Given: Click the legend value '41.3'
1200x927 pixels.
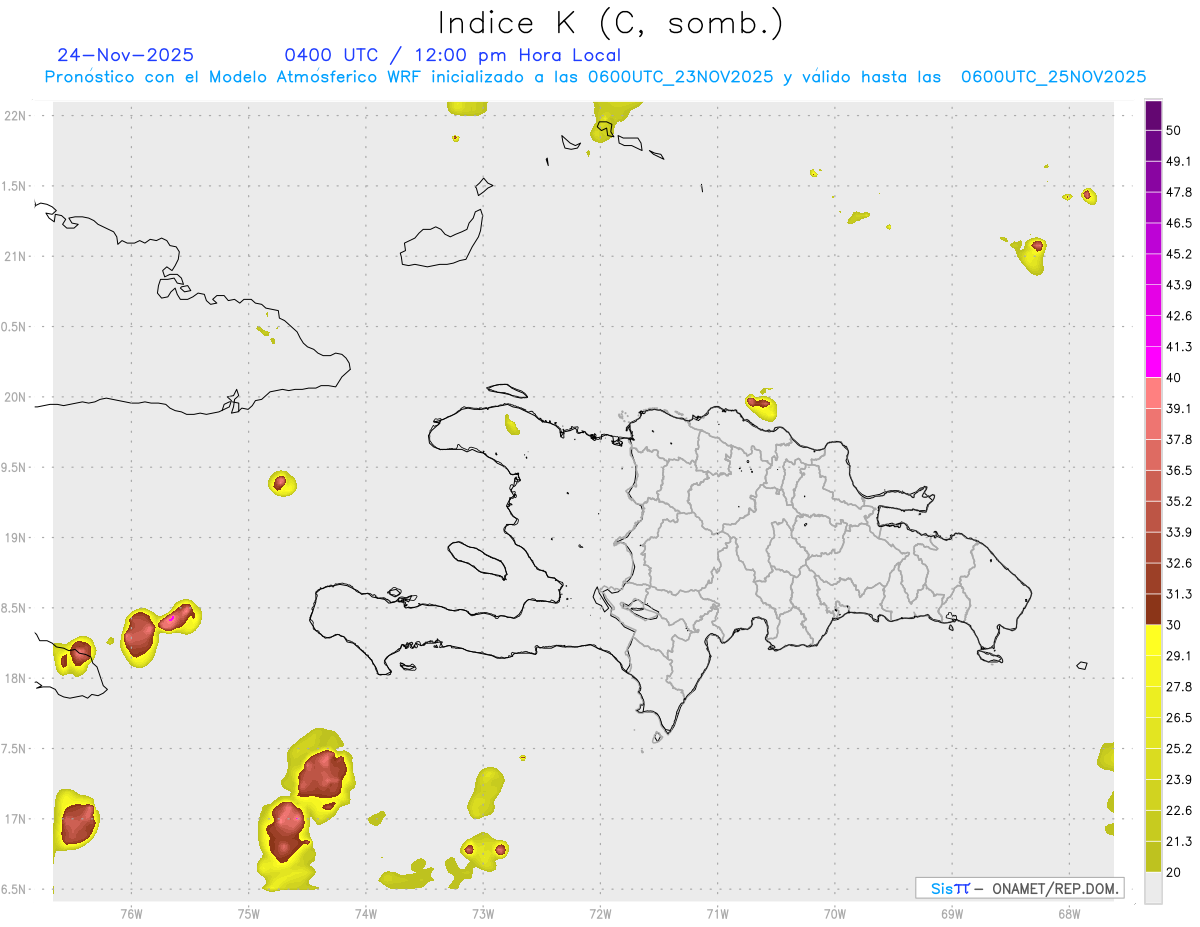Looking at the screenshot, I should pyautogui.click(x=1179, y=347).
